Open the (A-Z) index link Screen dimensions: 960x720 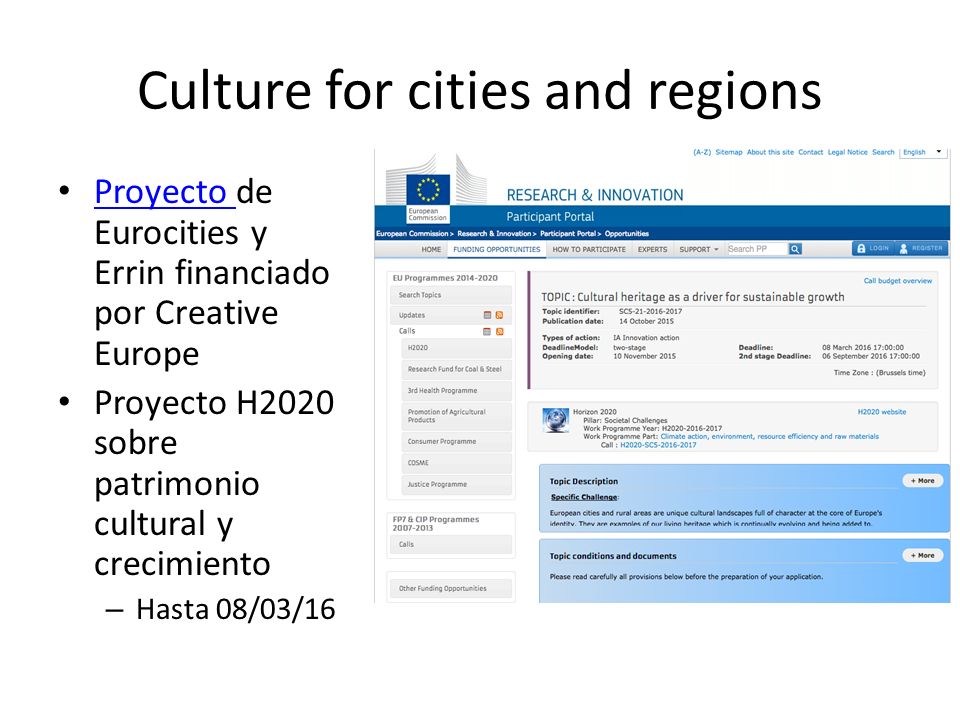[x=702, y=152]
